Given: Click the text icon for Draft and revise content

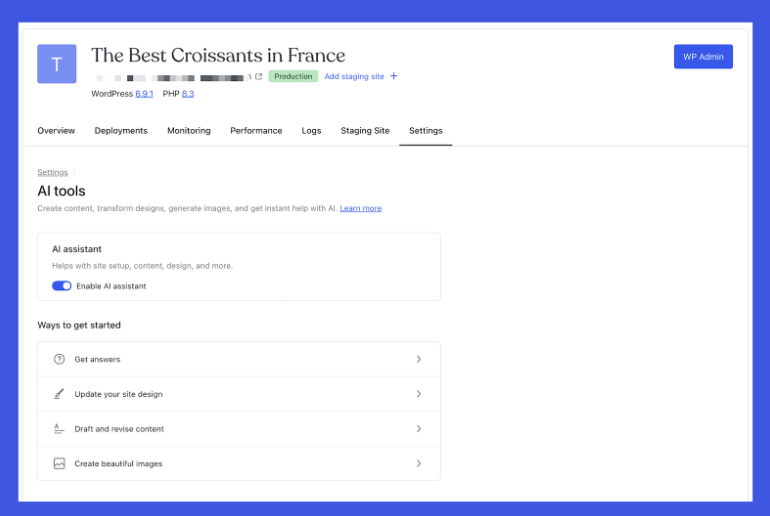Looking at the screenshot, I should coord(59,429).
